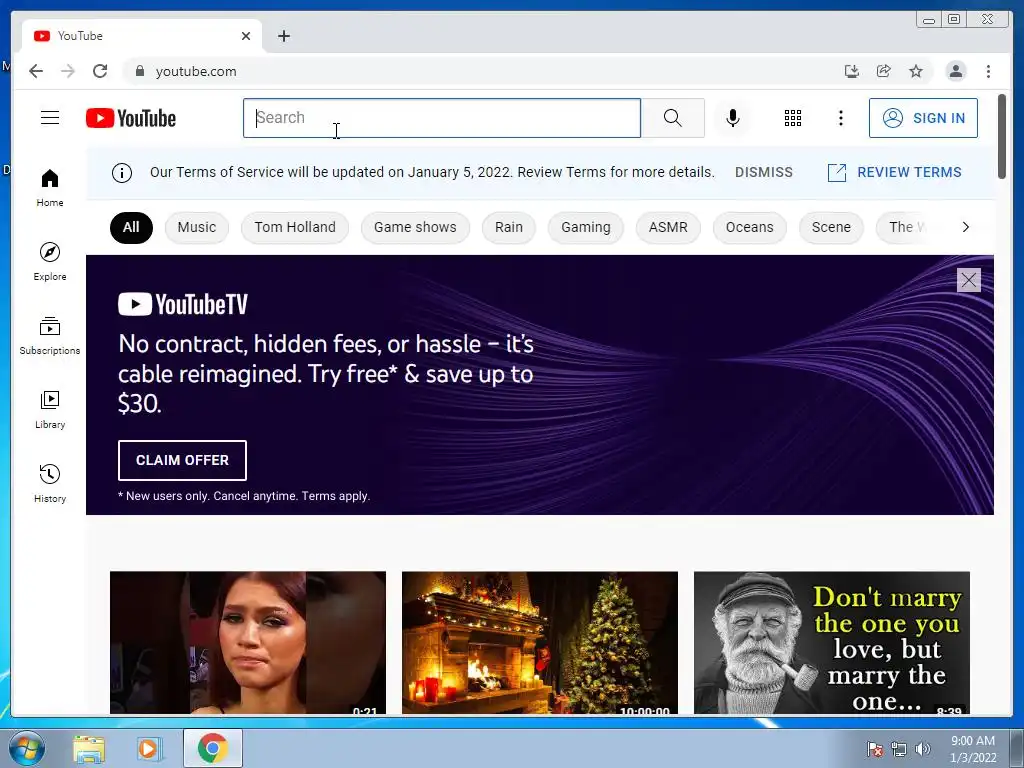Image resolution: width=1024 pixels, height=768 pixels.
Task: Click the taskbar clock 9:00 AM
Action: point(973,749)
